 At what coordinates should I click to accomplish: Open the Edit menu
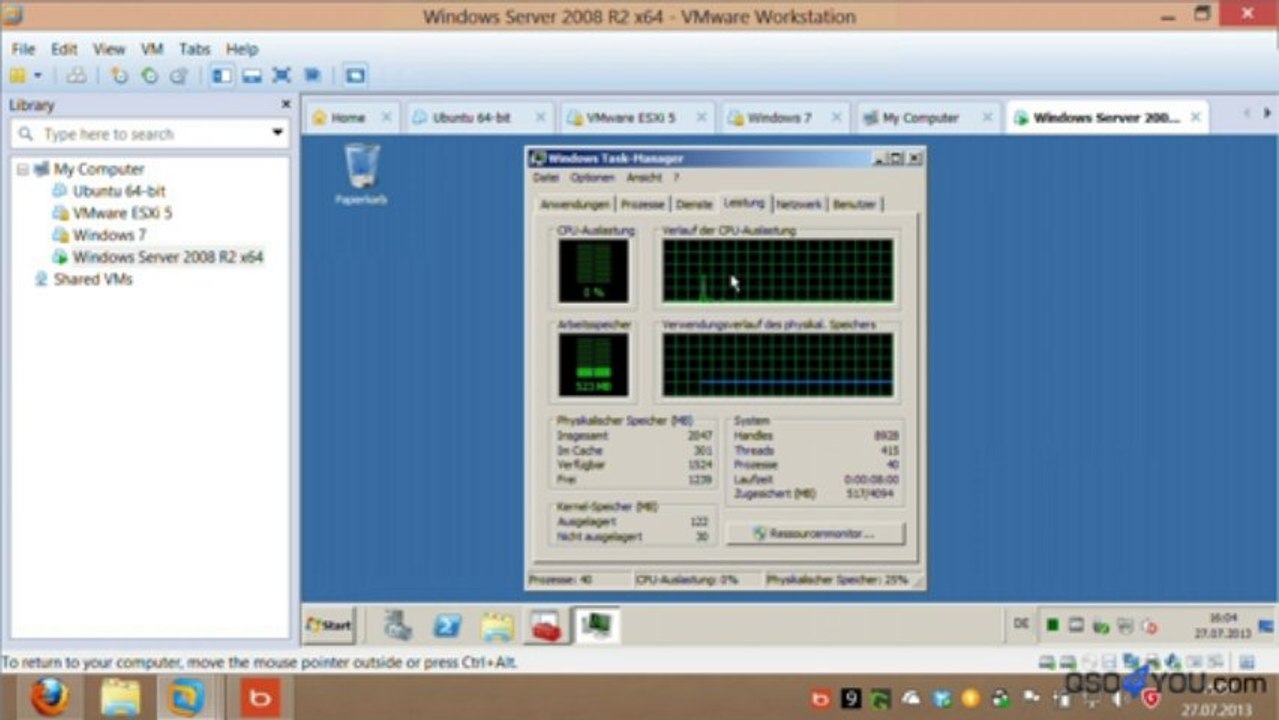pyautogui.click(x=64, y=49)
